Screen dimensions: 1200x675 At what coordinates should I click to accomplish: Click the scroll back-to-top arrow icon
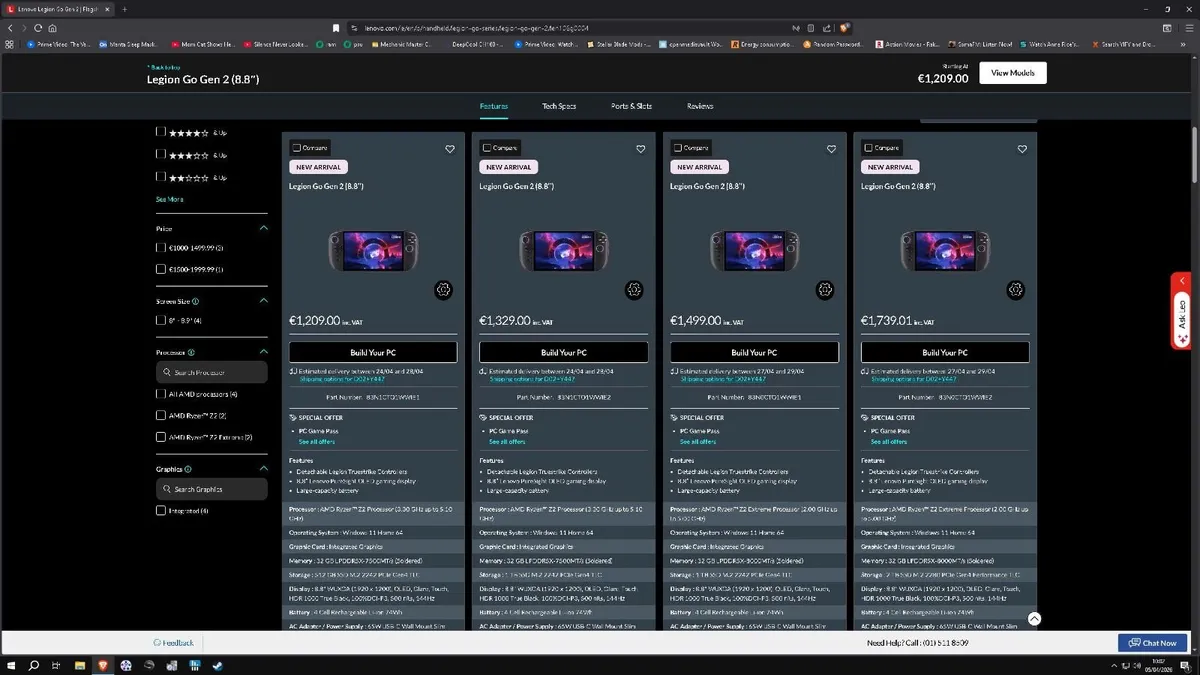tap(1034, 619)
